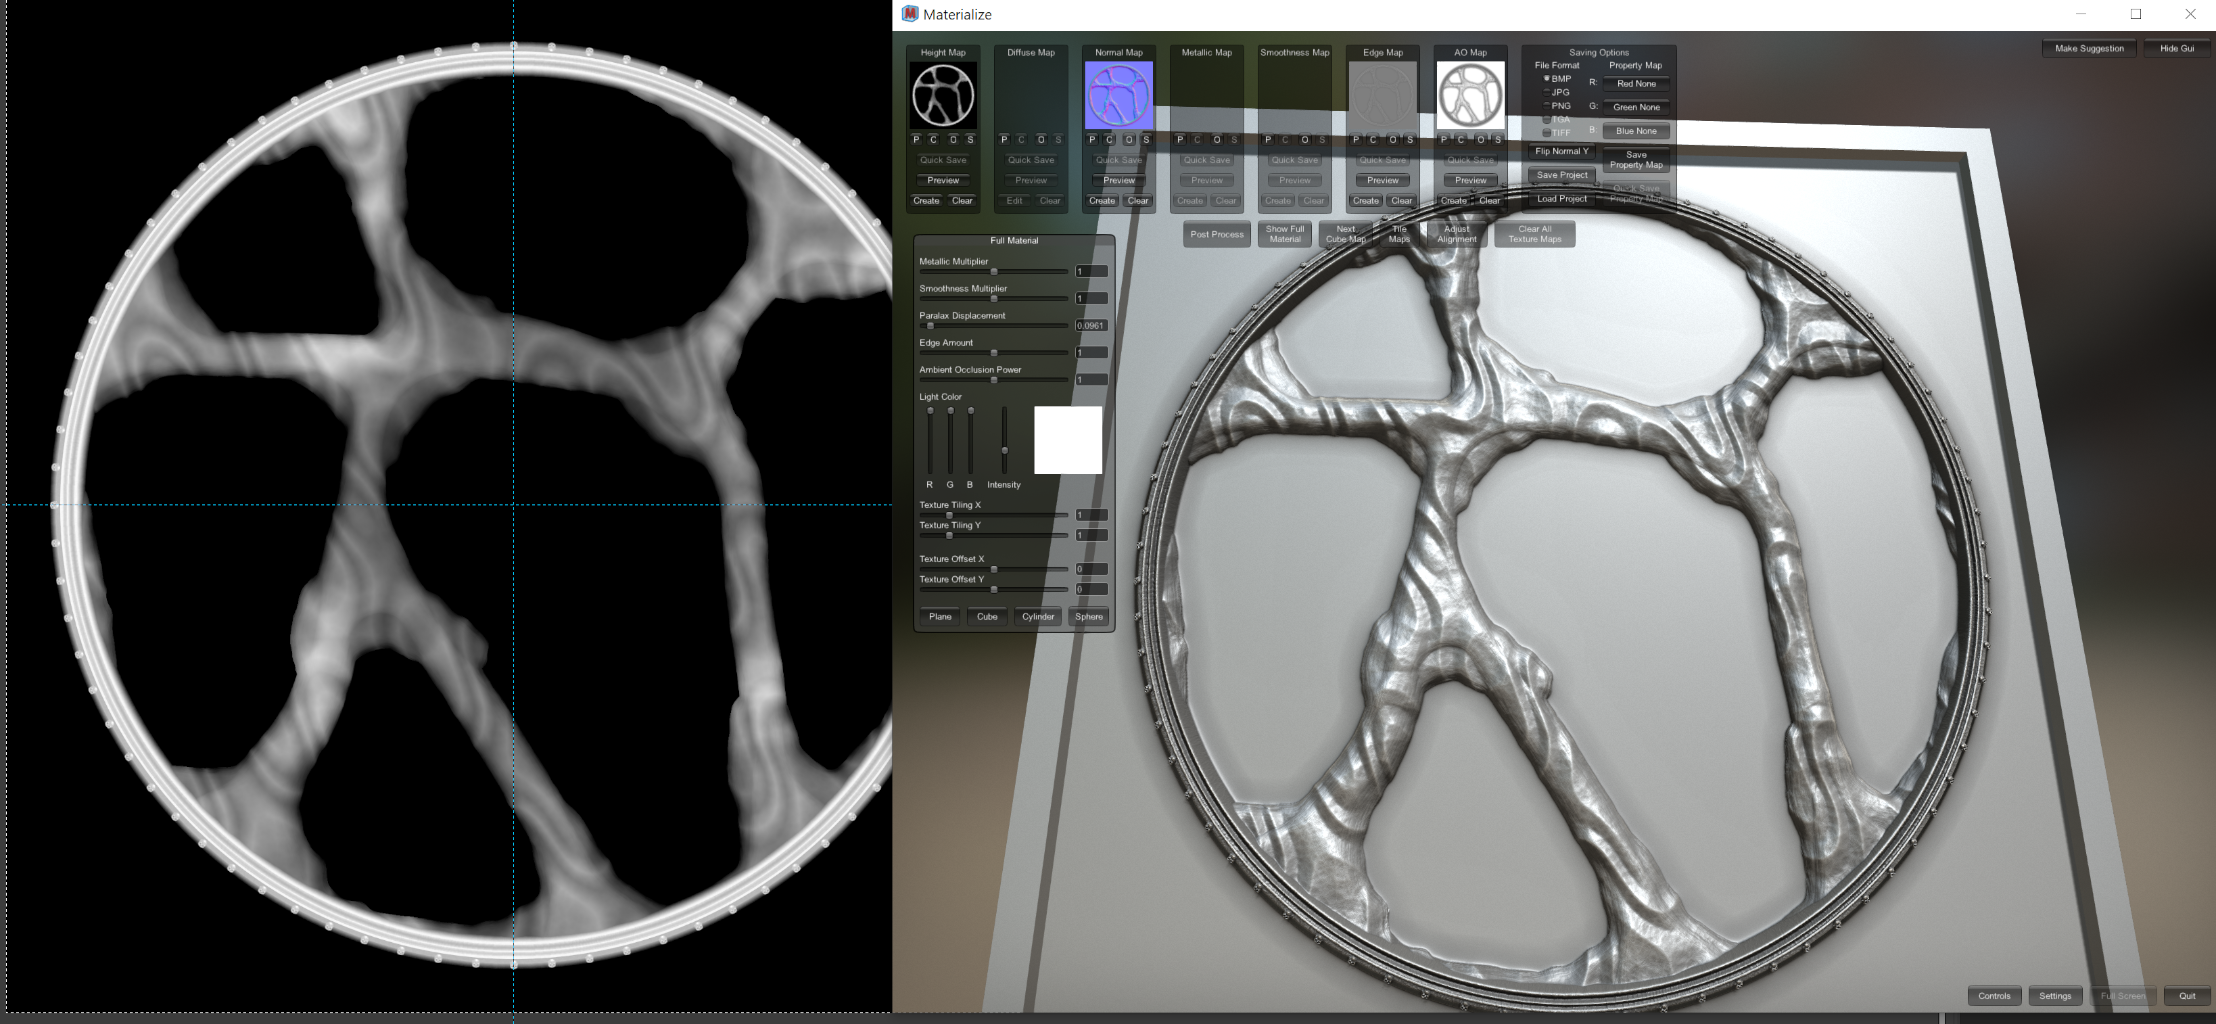Adjust the Metallic Multiplier slider

pos(994,272)
